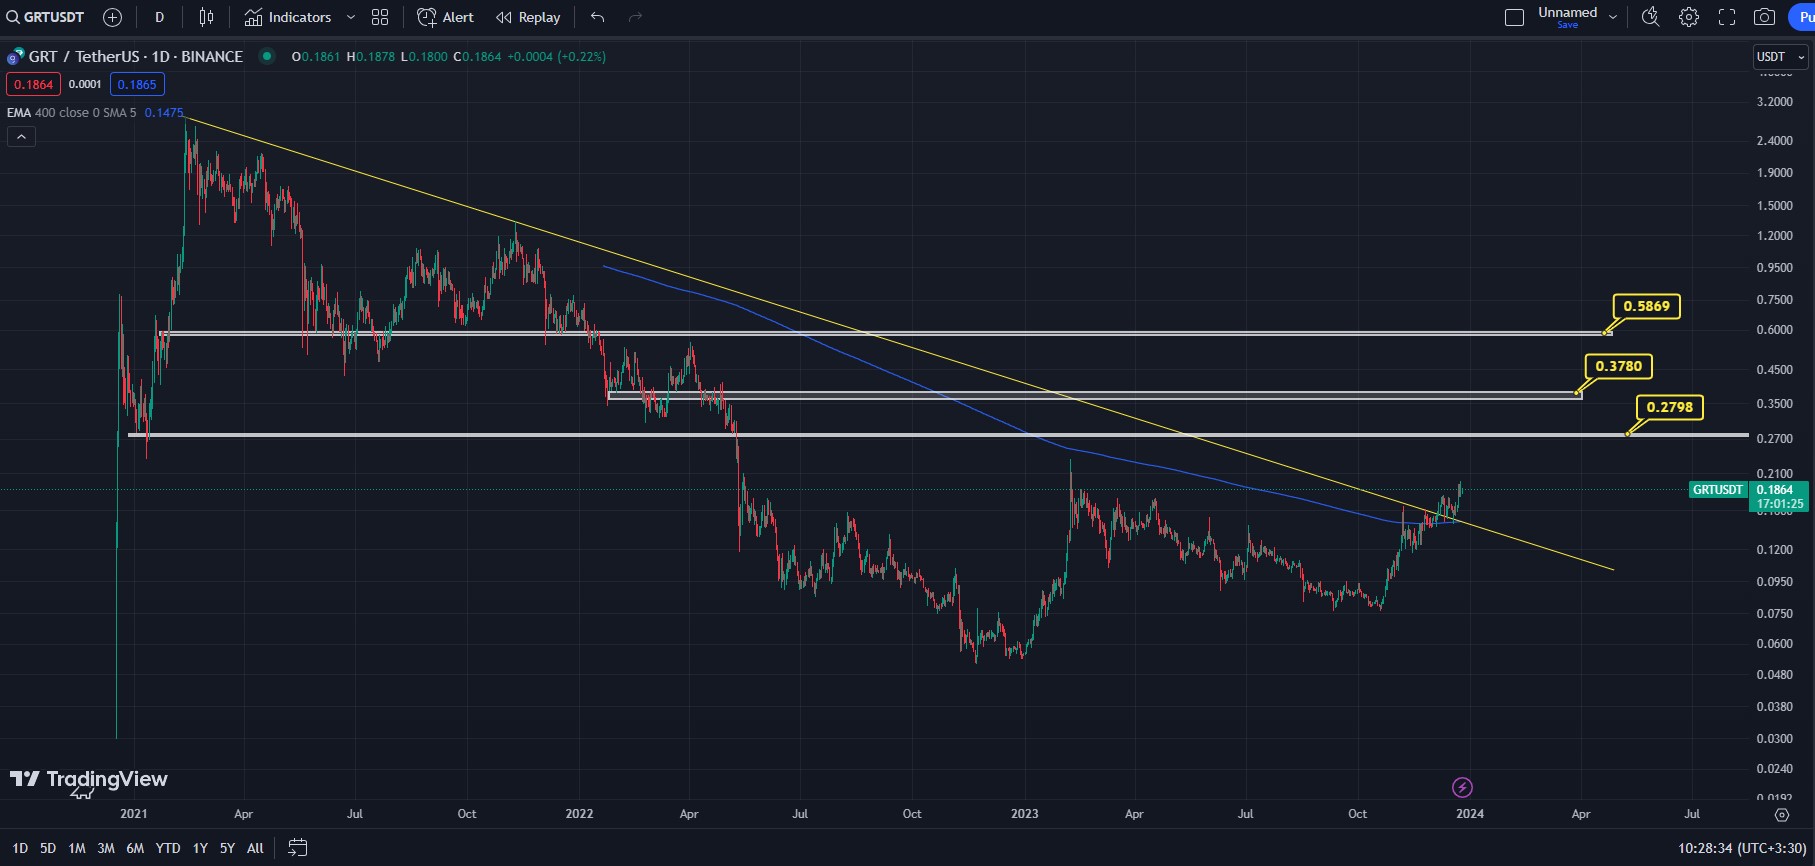
Task: Click the red sell price 0.1864 button
Action: point(33,84)
